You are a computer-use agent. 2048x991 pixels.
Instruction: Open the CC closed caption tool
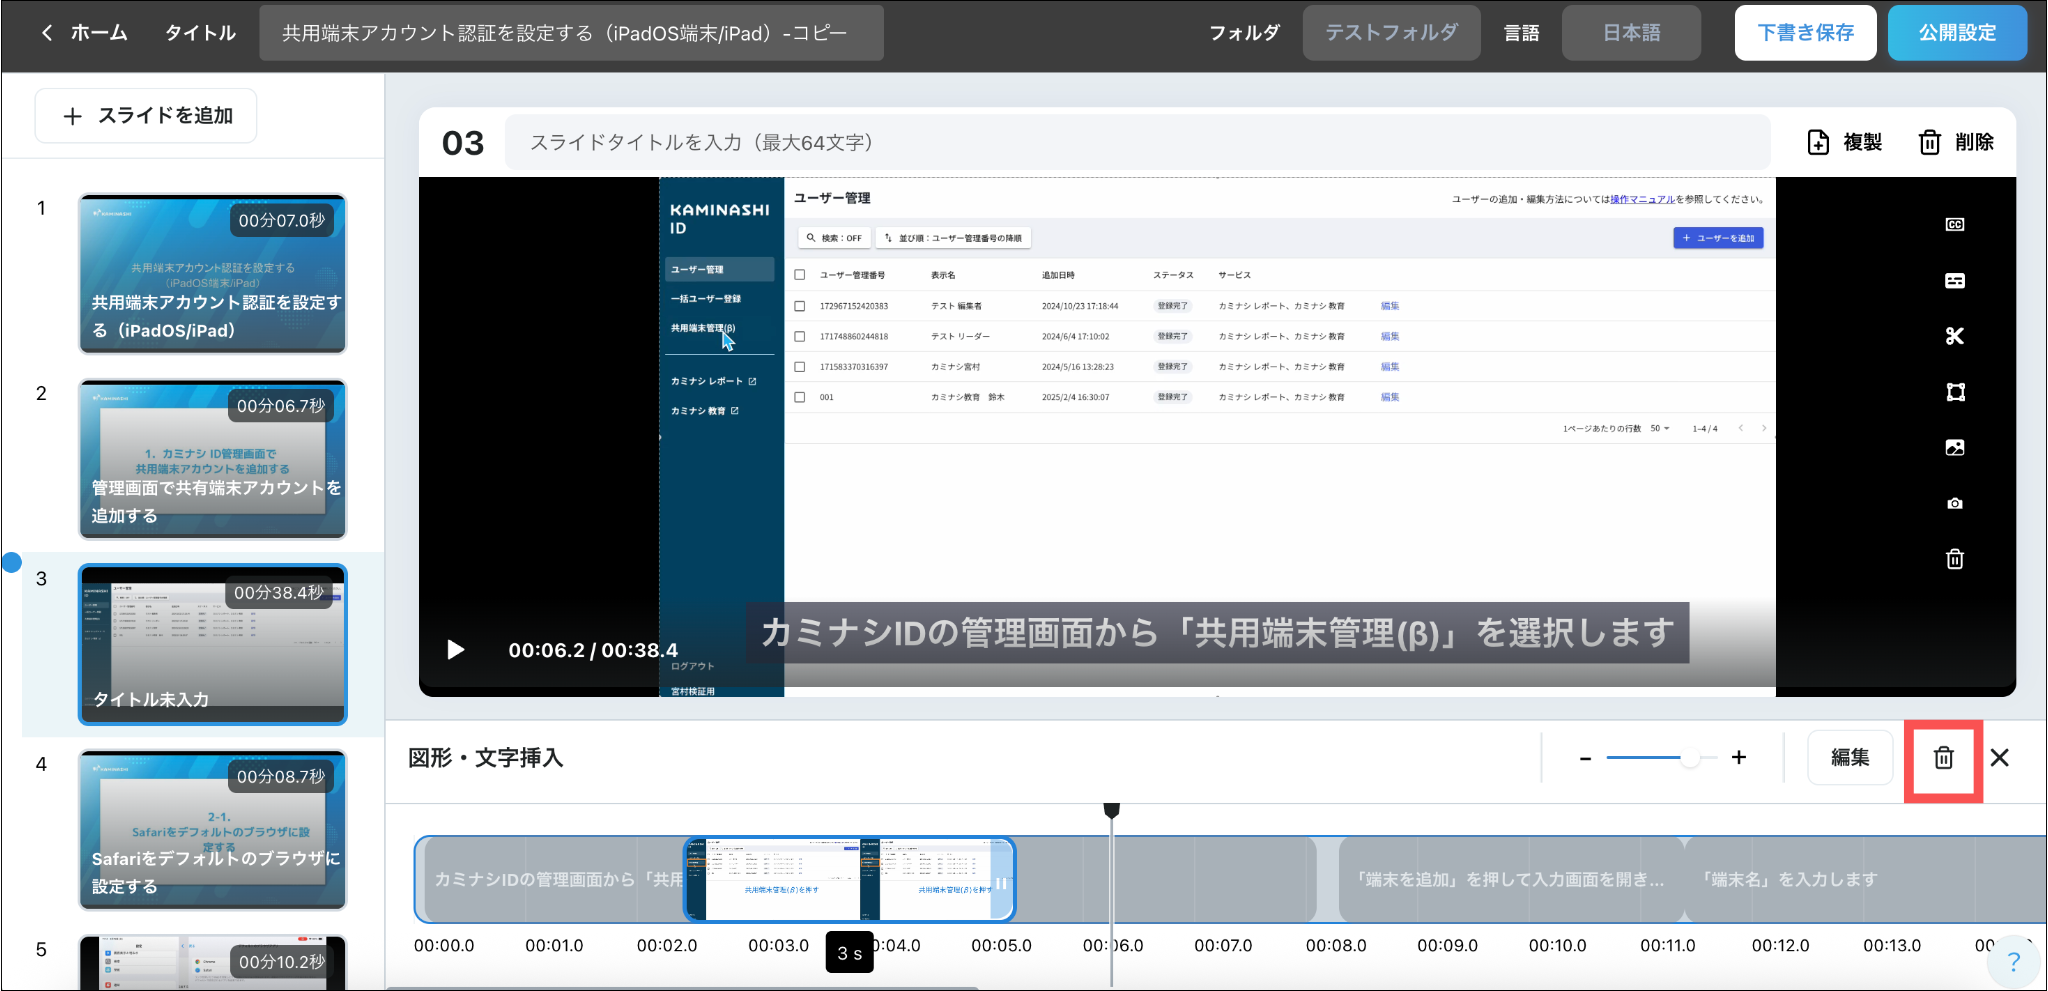[1955, 225]
